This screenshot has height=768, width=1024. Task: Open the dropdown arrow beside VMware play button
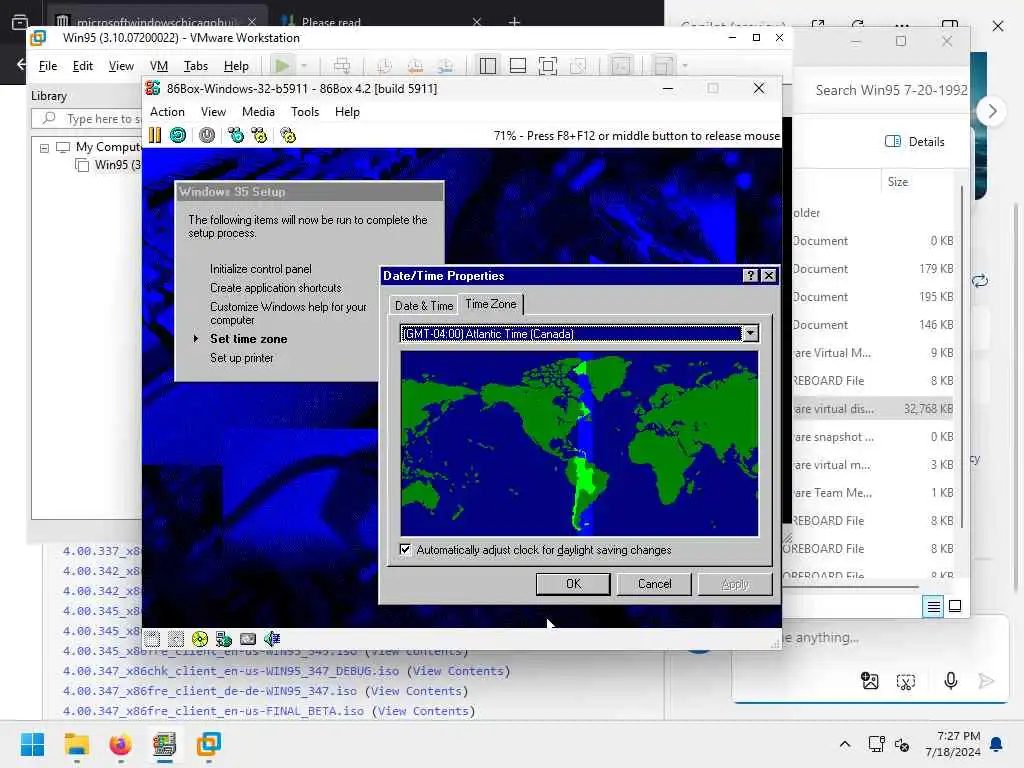[304, 65]
